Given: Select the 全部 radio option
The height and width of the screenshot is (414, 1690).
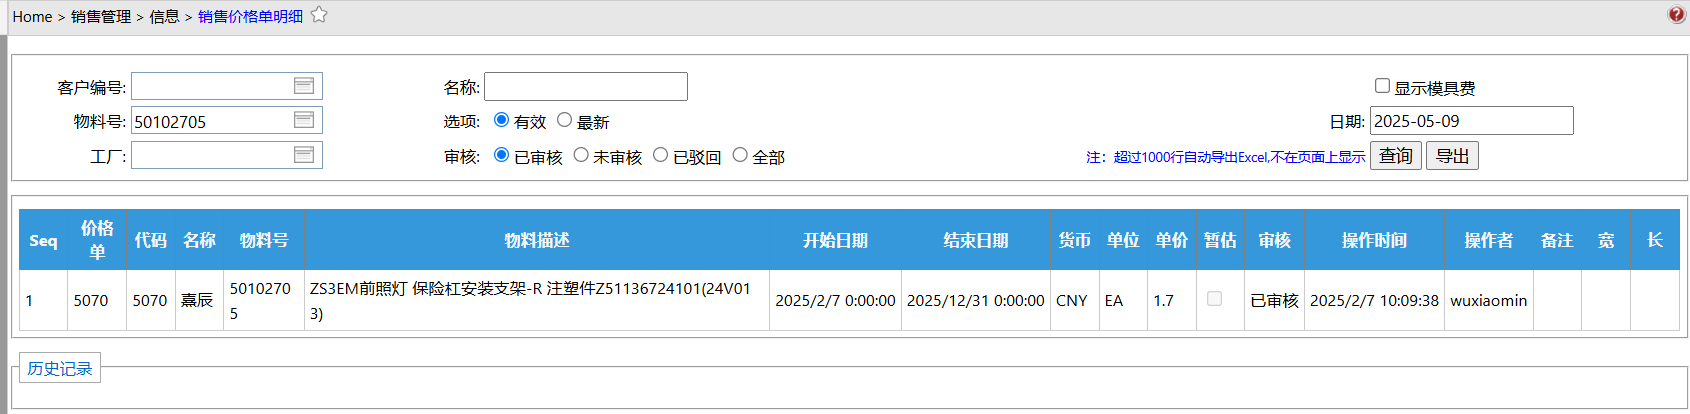Looking at the screenshot, I should 740,155.
